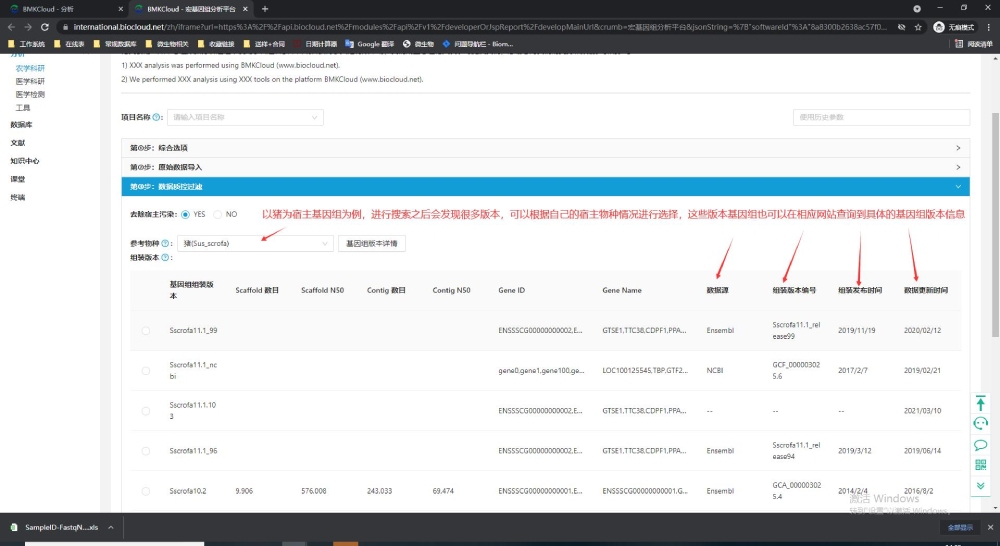Viewport: 1000px width, 546px height.
Task: Show the QR code icon
Action: 981,466
